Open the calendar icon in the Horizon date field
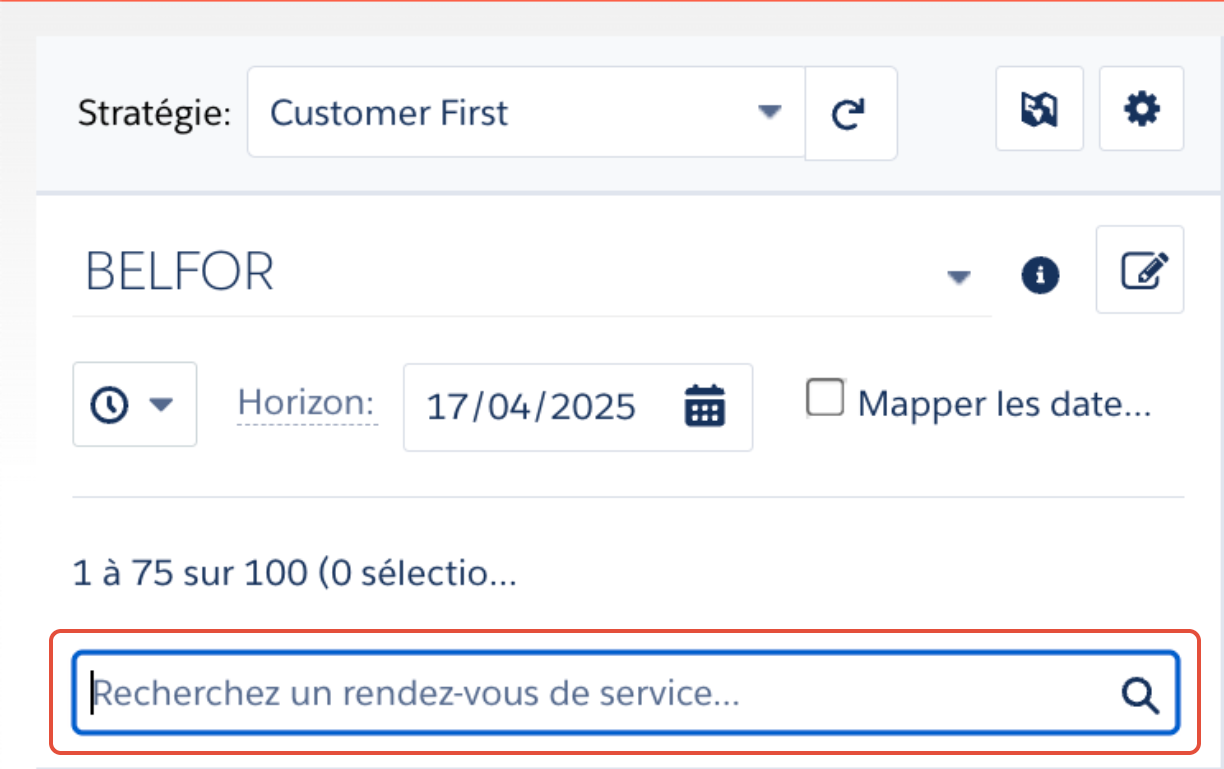Image resolution: width=1224 pixels, height=769 pixels. (704, 406)
